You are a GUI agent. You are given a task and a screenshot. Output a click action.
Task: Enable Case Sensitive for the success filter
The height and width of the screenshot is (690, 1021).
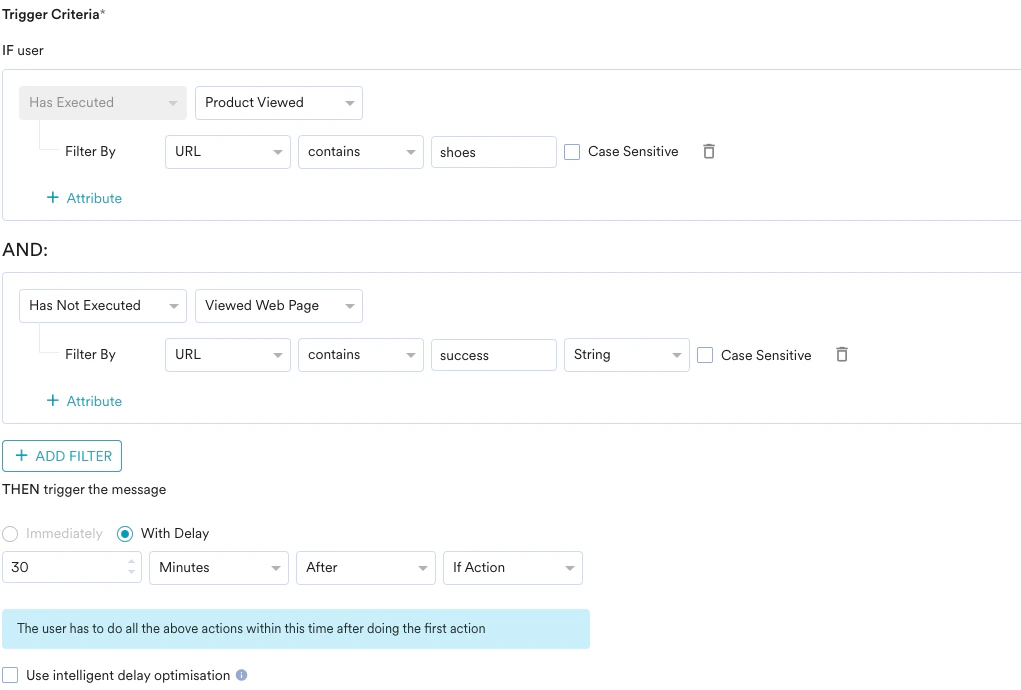coord(705,354)
